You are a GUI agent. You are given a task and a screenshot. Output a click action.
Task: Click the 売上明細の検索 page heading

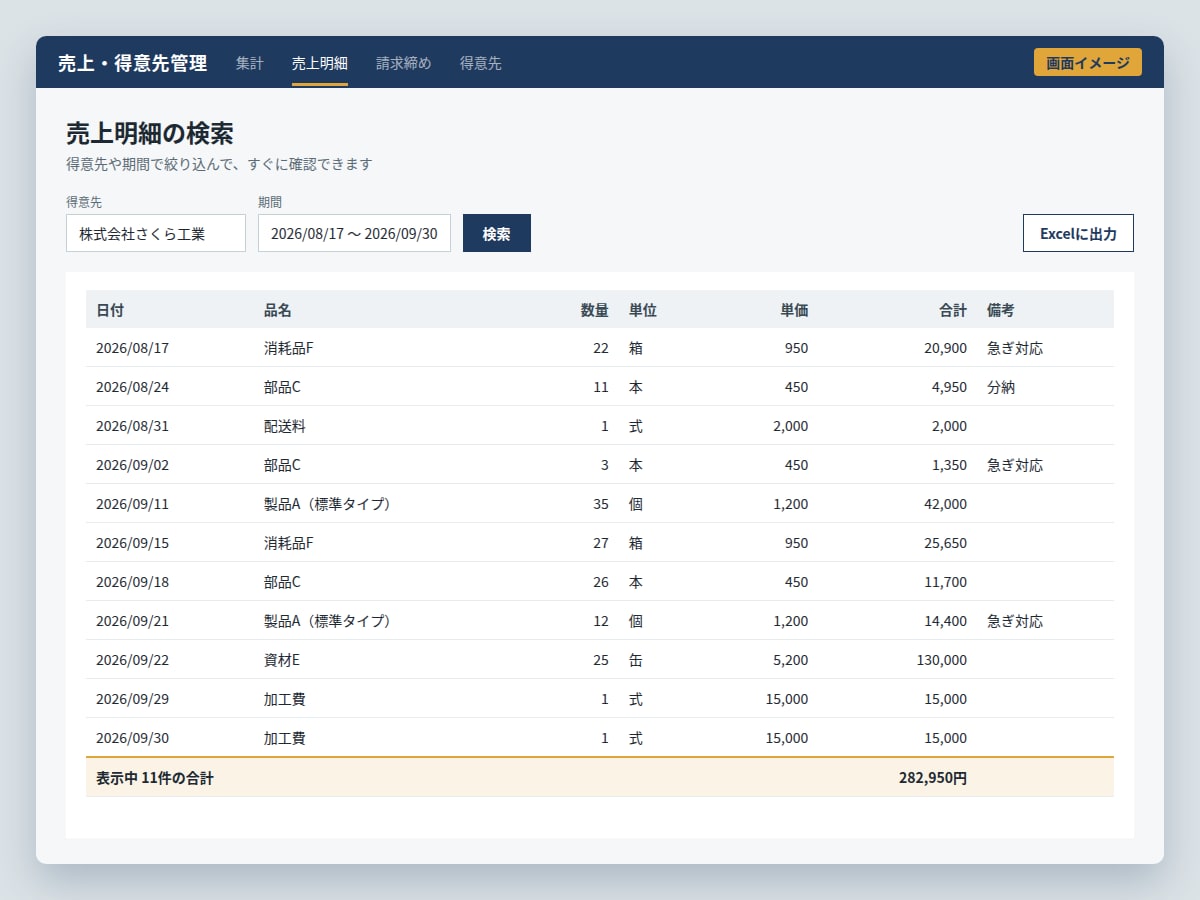(x=150, y=133)
